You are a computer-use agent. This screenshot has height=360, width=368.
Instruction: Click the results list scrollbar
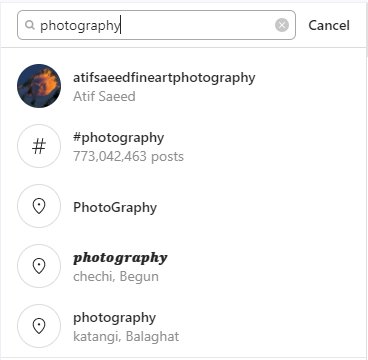click(x=367, y=30)
